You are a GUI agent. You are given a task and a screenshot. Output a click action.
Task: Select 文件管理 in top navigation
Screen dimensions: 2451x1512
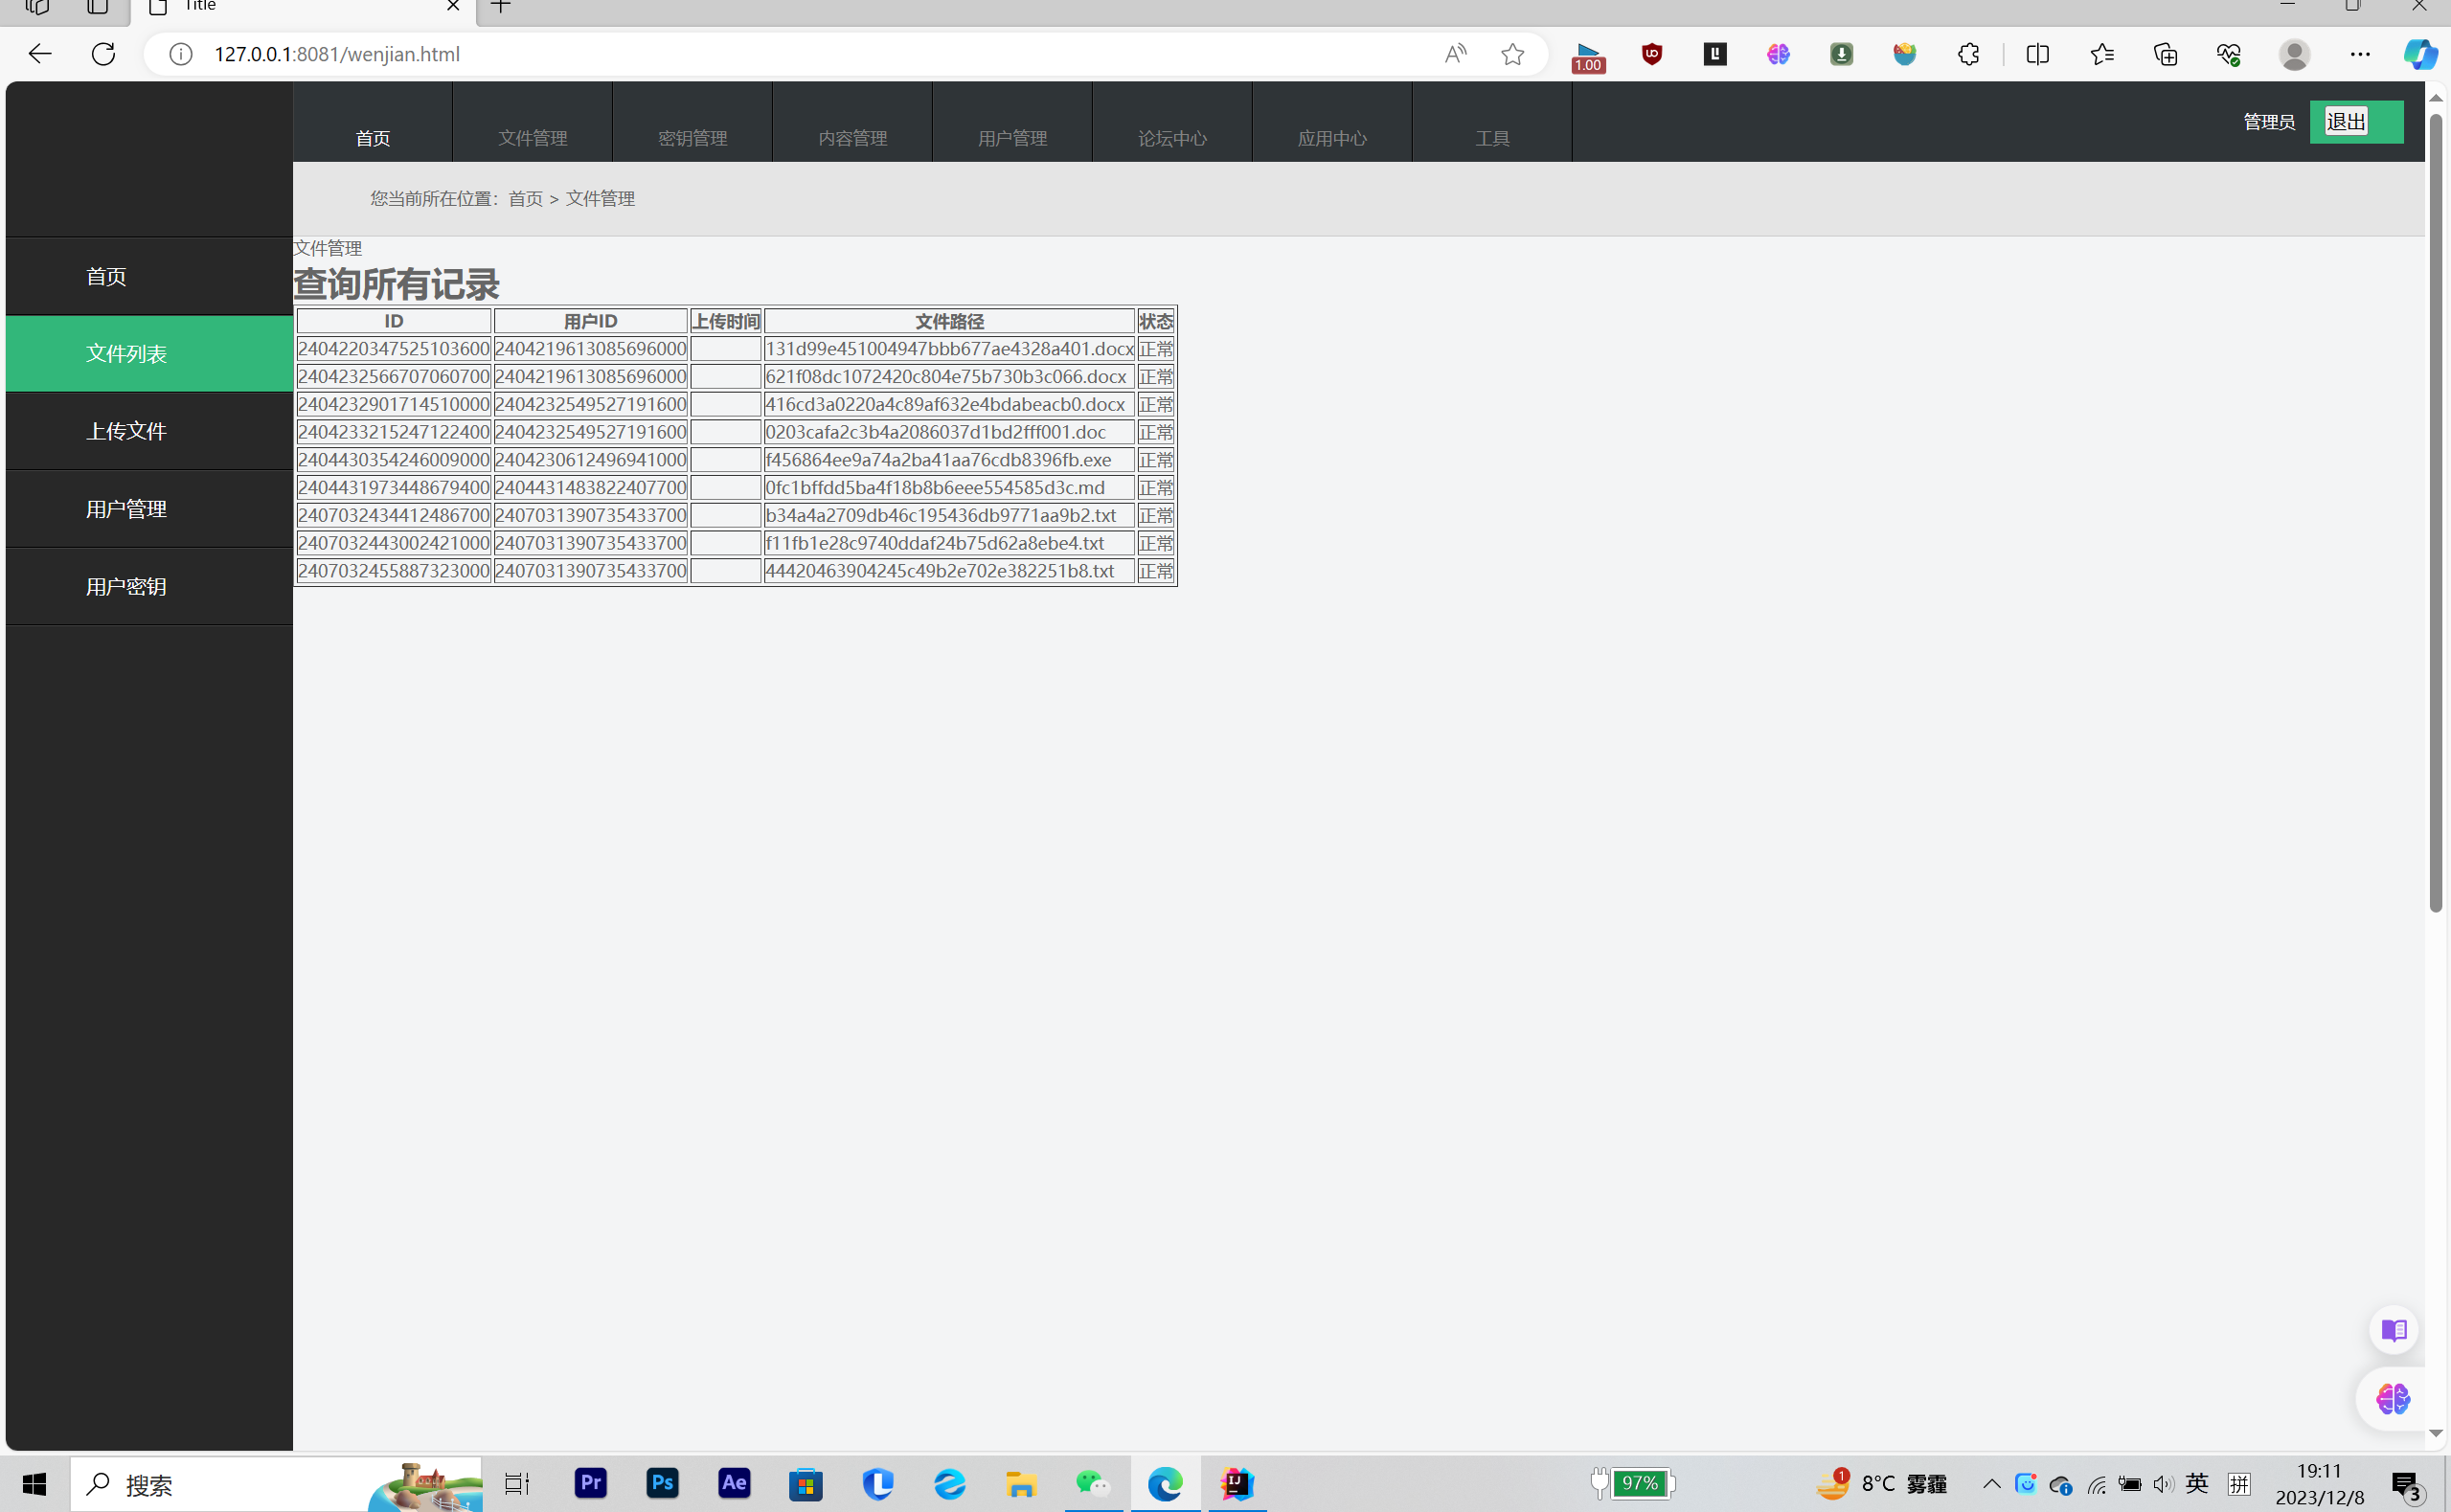tap(532, 138)
